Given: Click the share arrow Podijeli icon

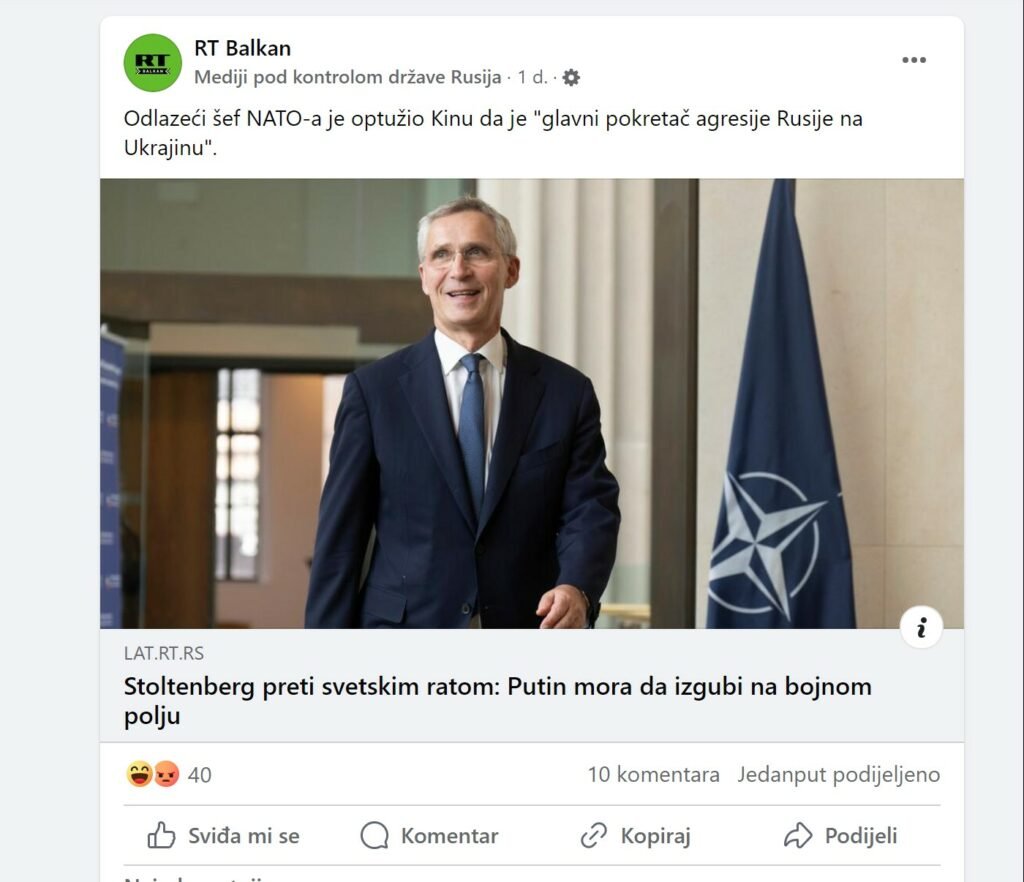Looking at the screenshot, I should pyautogui.click(x=798, y=835).
